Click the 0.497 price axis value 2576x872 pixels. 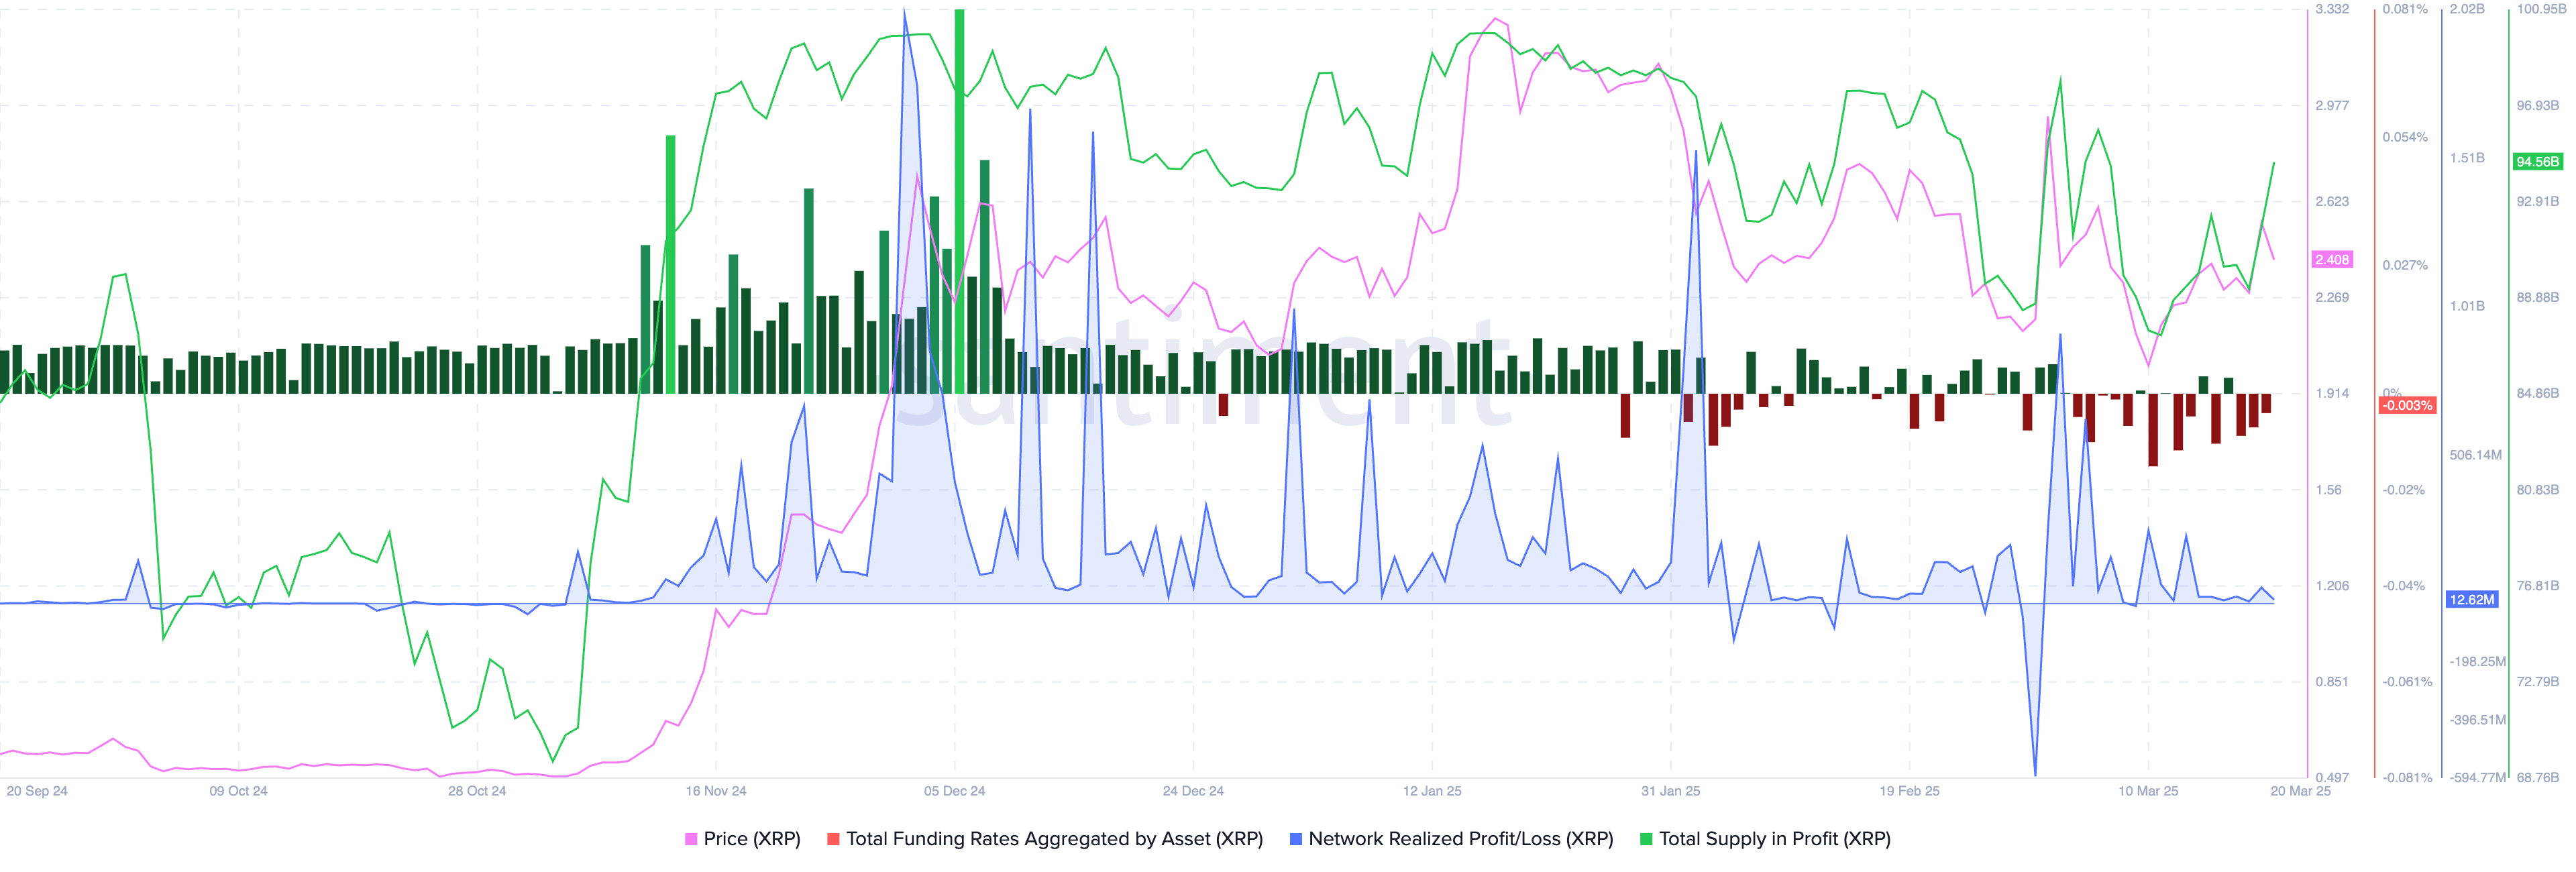tap(2332, 778)
